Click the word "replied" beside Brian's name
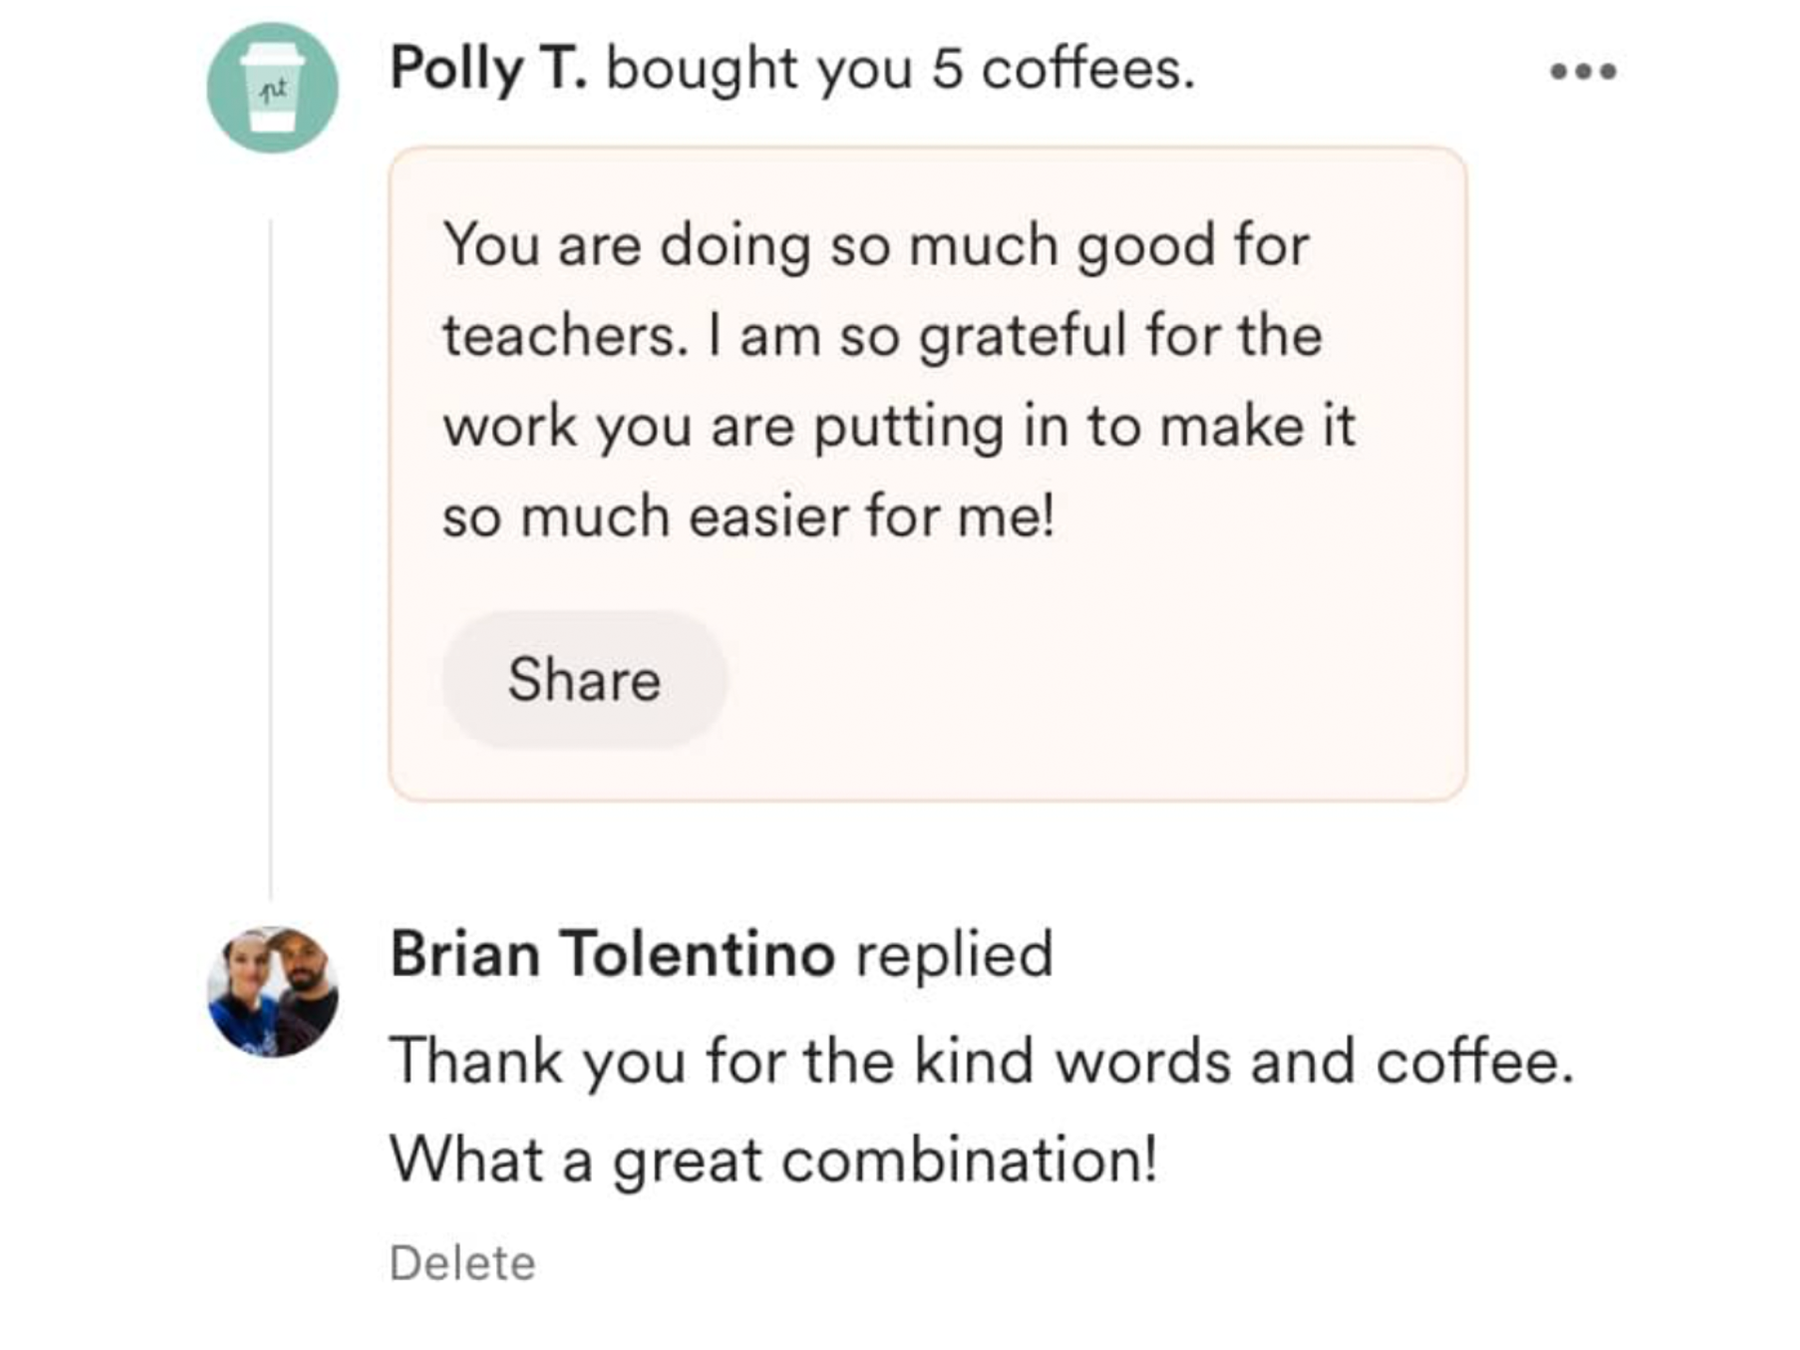This screenshot has height=1350, width=1800. (x=954, y=954)
